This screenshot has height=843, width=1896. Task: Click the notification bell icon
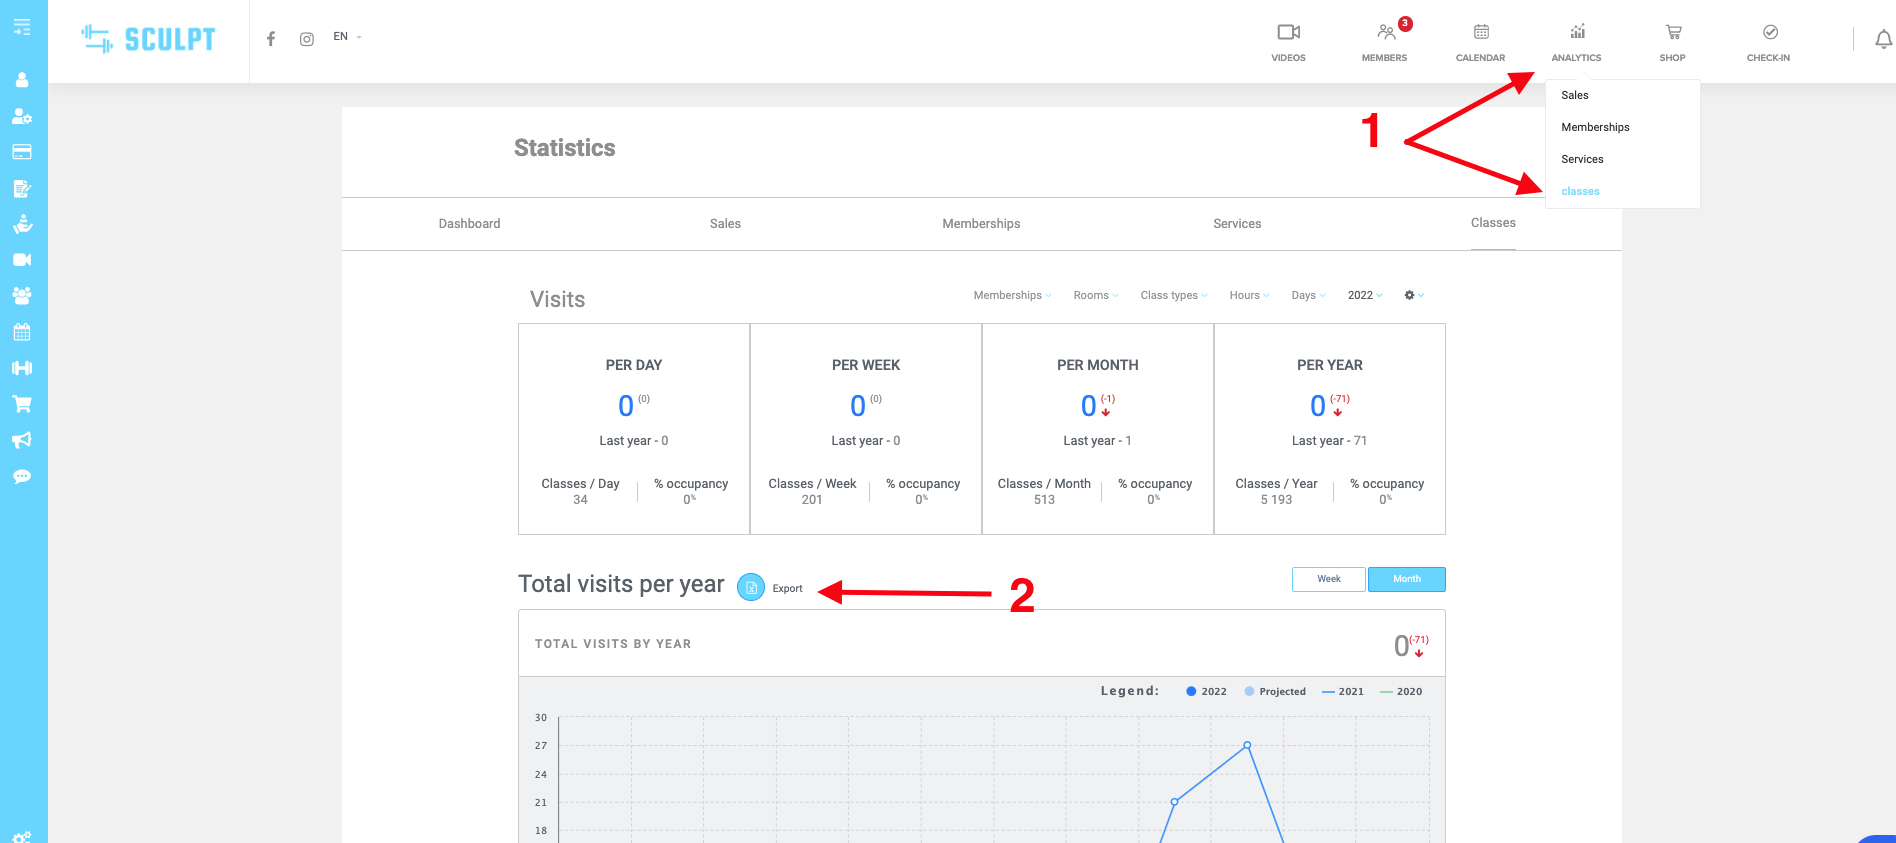(1882, 40)
